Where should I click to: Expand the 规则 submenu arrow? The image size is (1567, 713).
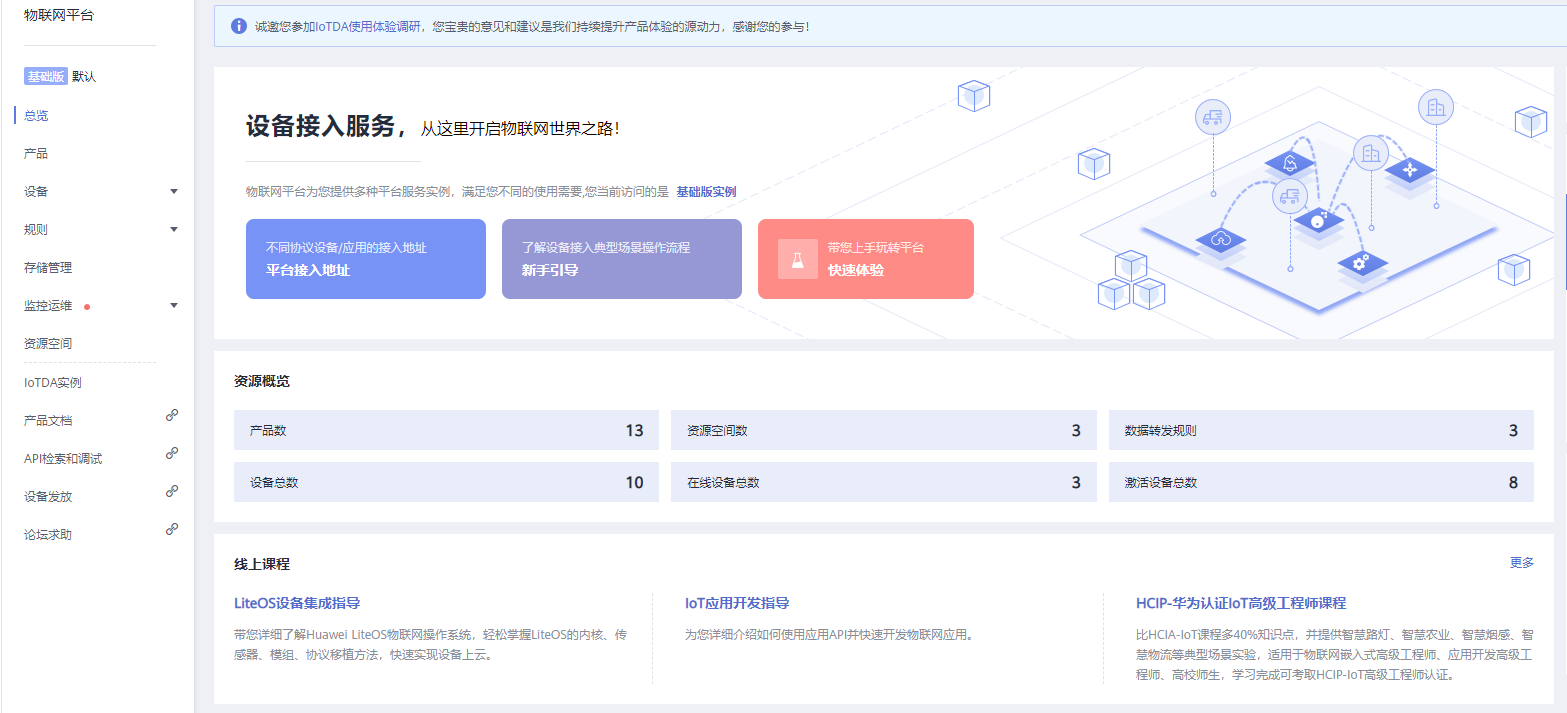(174, 229)
